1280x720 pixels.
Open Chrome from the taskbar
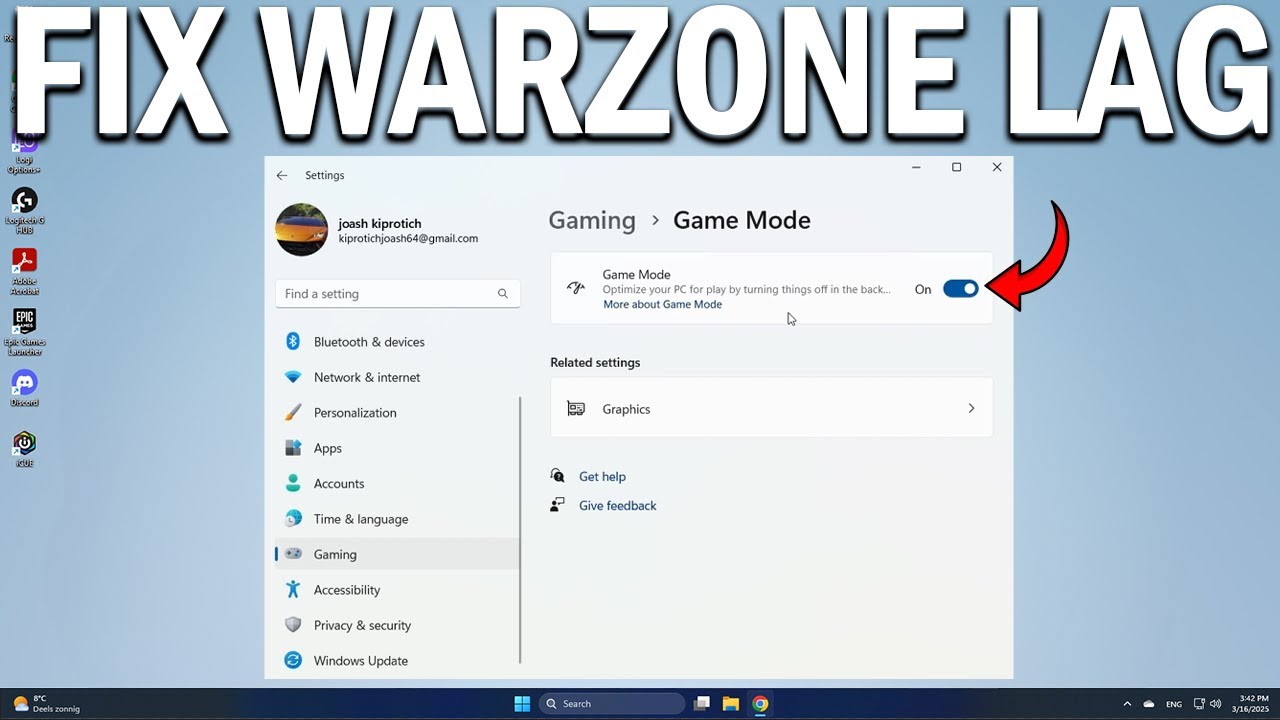pos(760,704)
